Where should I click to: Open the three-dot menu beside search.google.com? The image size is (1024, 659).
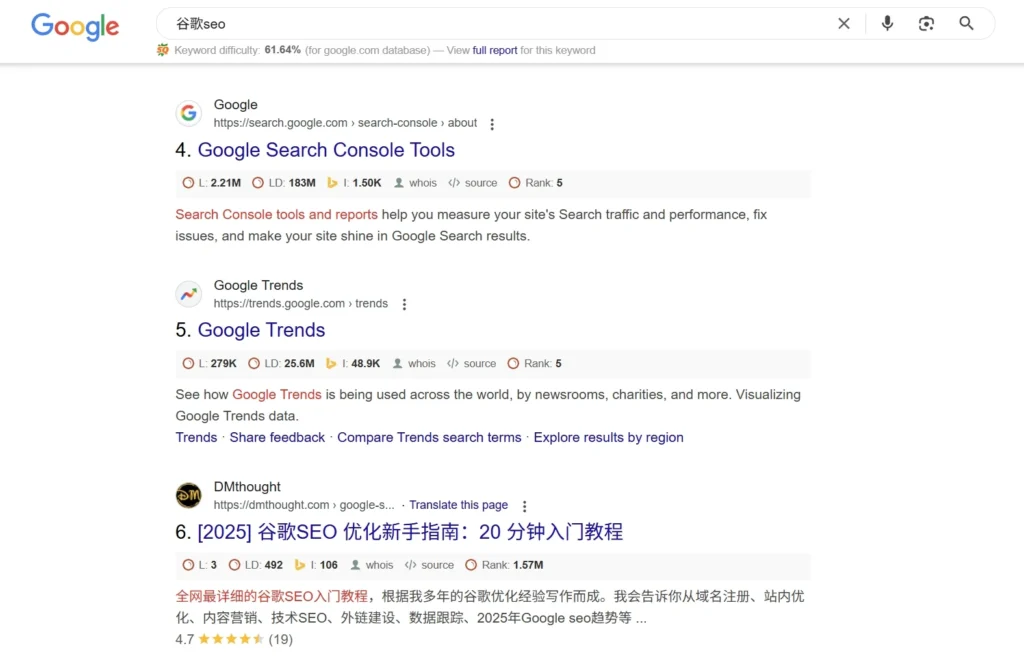tap(492, 123)
